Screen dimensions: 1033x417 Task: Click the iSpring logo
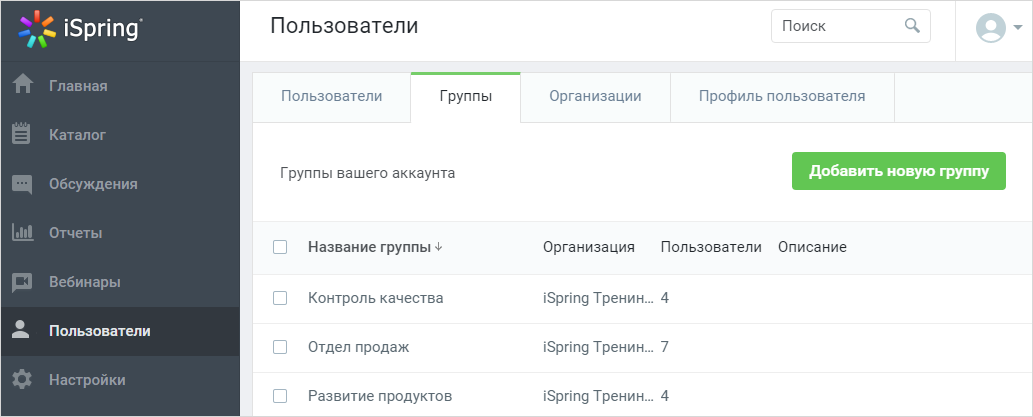click(x=80, y=30)
